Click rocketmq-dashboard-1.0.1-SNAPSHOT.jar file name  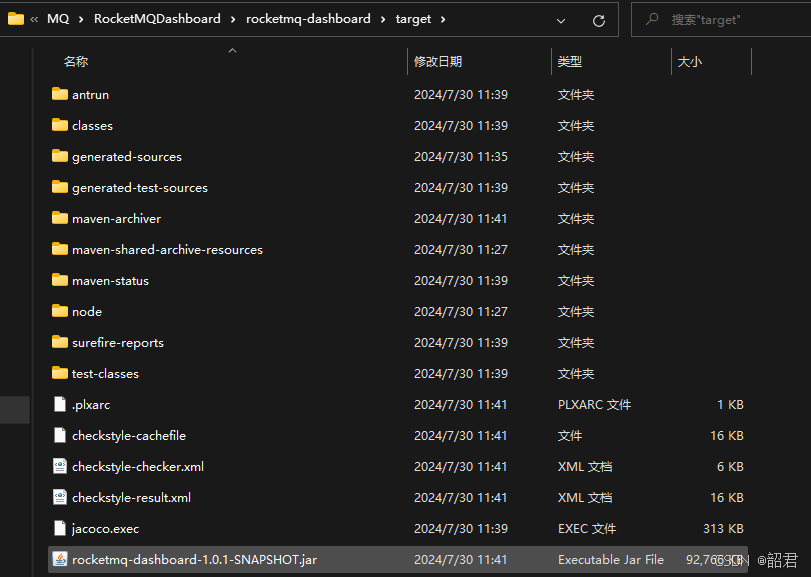pos(194,560)
